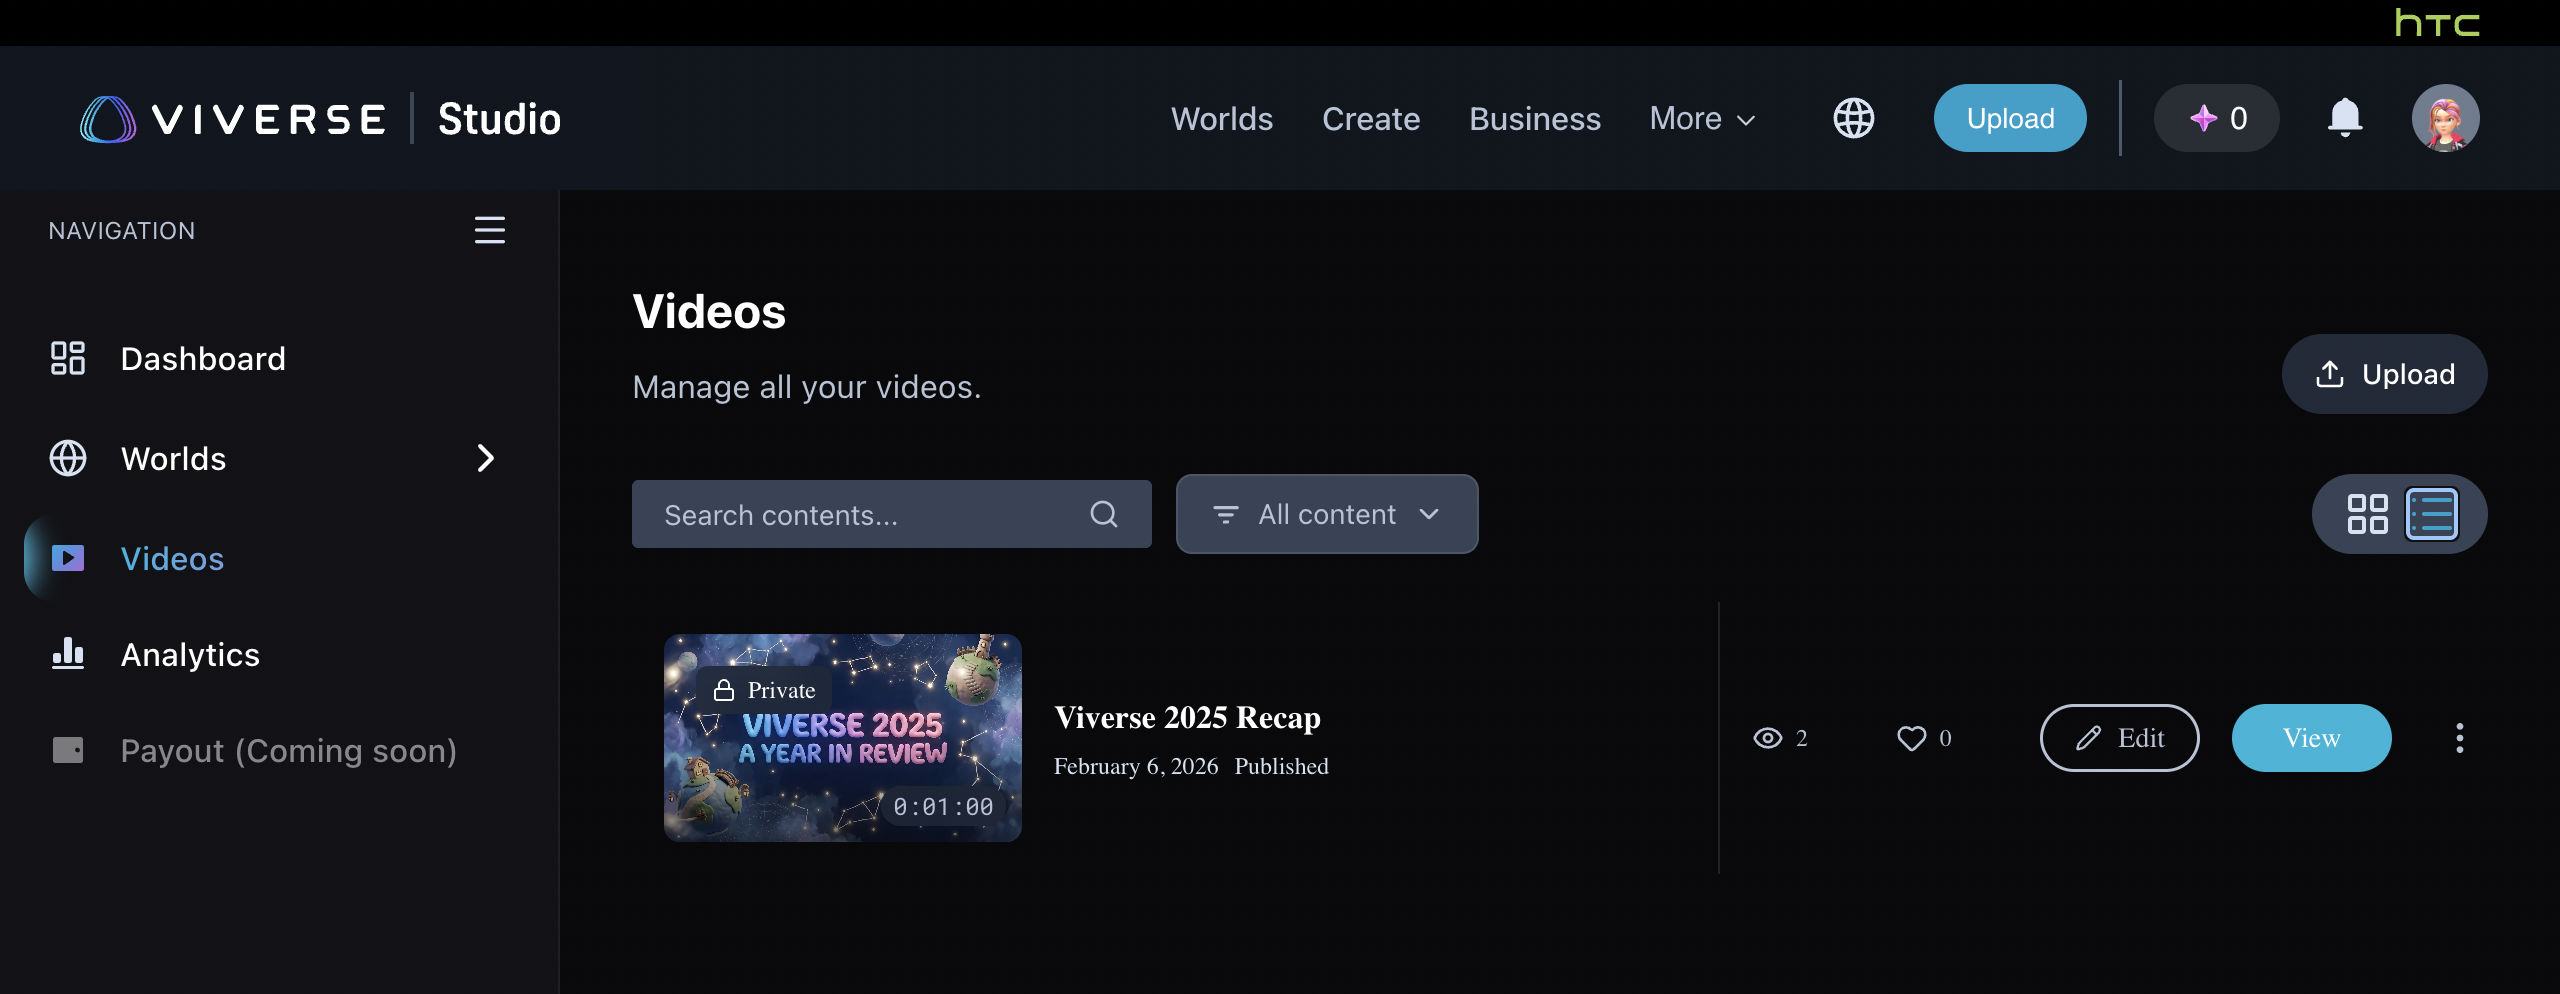Click the search magnifier icon
Image resolution: width=2560 pixels, height=994 pixels.
(1103, 514)
